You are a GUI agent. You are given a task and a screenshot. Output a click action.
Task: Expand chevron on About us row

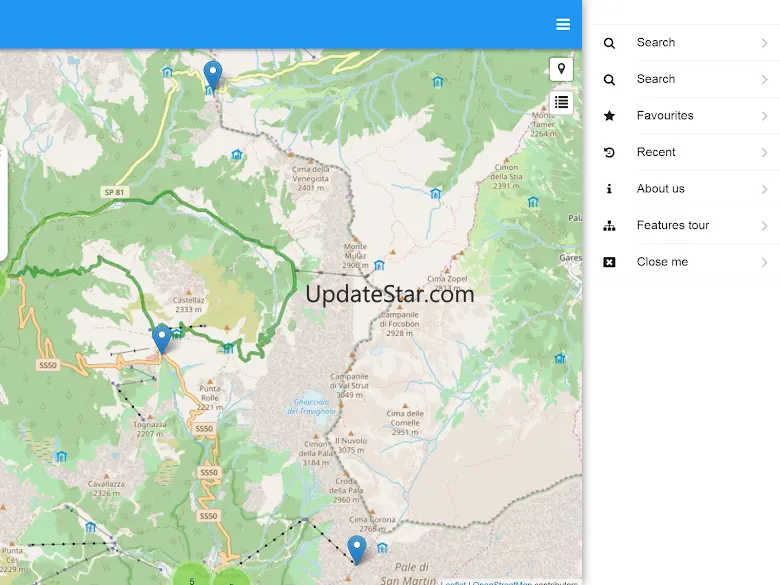[x=765, y=190]
